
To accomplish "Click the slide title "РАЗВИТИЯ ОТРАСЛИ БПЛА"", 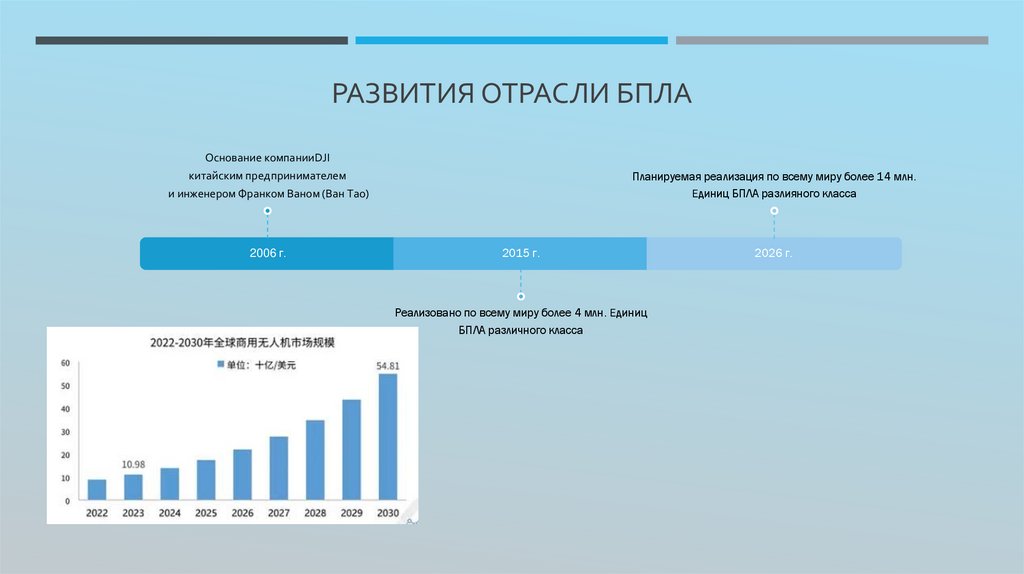I will click(511, 93).
